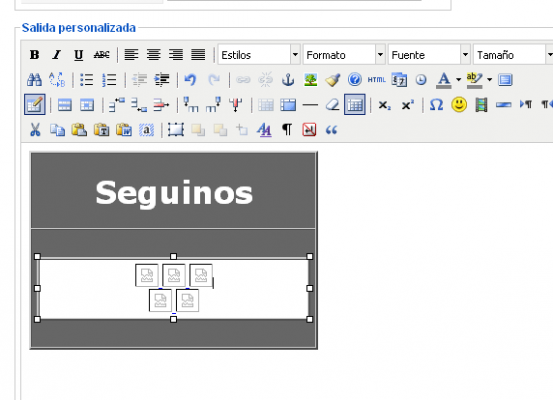Toggle bold formatting
The width and height of the screenshot is (553, 400).
click(35, 55)
